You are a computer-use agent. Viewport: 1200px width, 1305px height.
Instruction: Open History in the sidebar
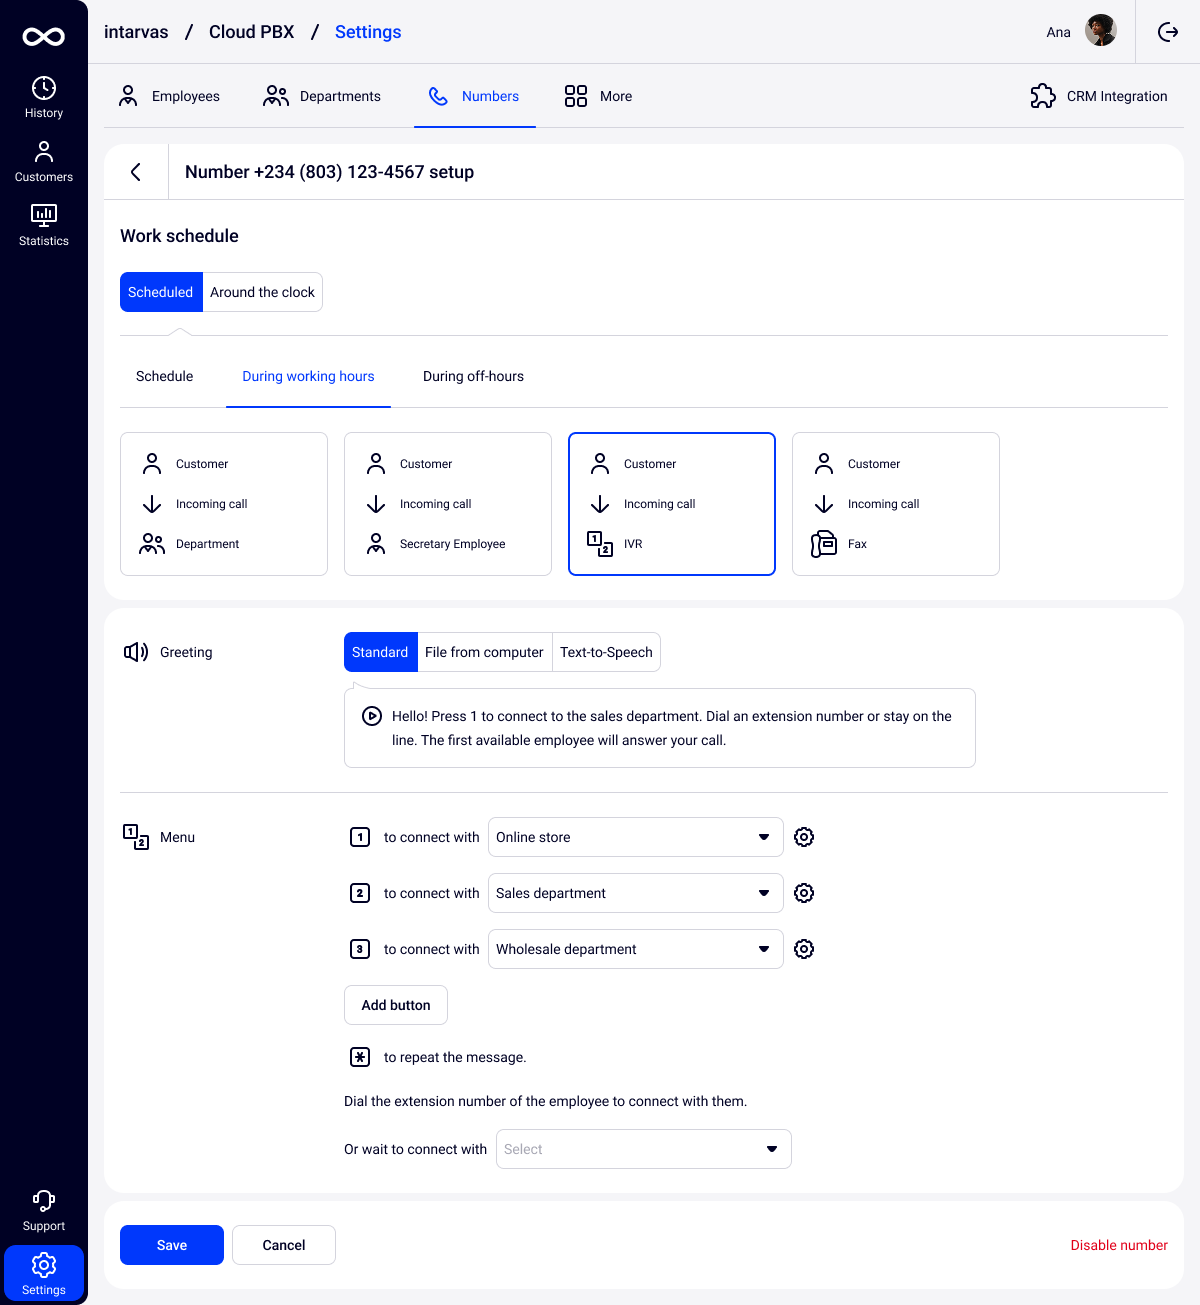click(44, 97)
